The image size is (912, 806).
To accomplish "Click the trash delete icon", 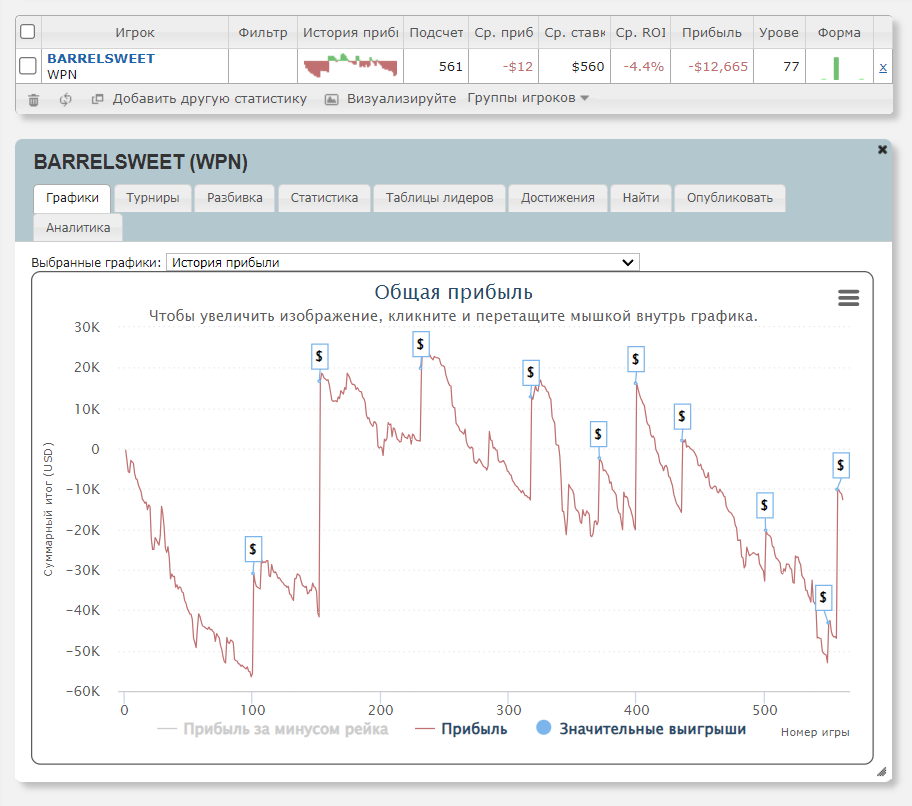I will [34, 99].
